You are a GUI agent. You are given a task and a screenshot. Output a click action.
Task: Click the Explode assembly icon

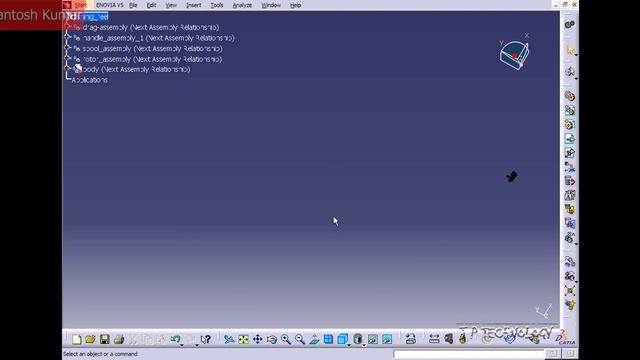click(x=570, y=291)
